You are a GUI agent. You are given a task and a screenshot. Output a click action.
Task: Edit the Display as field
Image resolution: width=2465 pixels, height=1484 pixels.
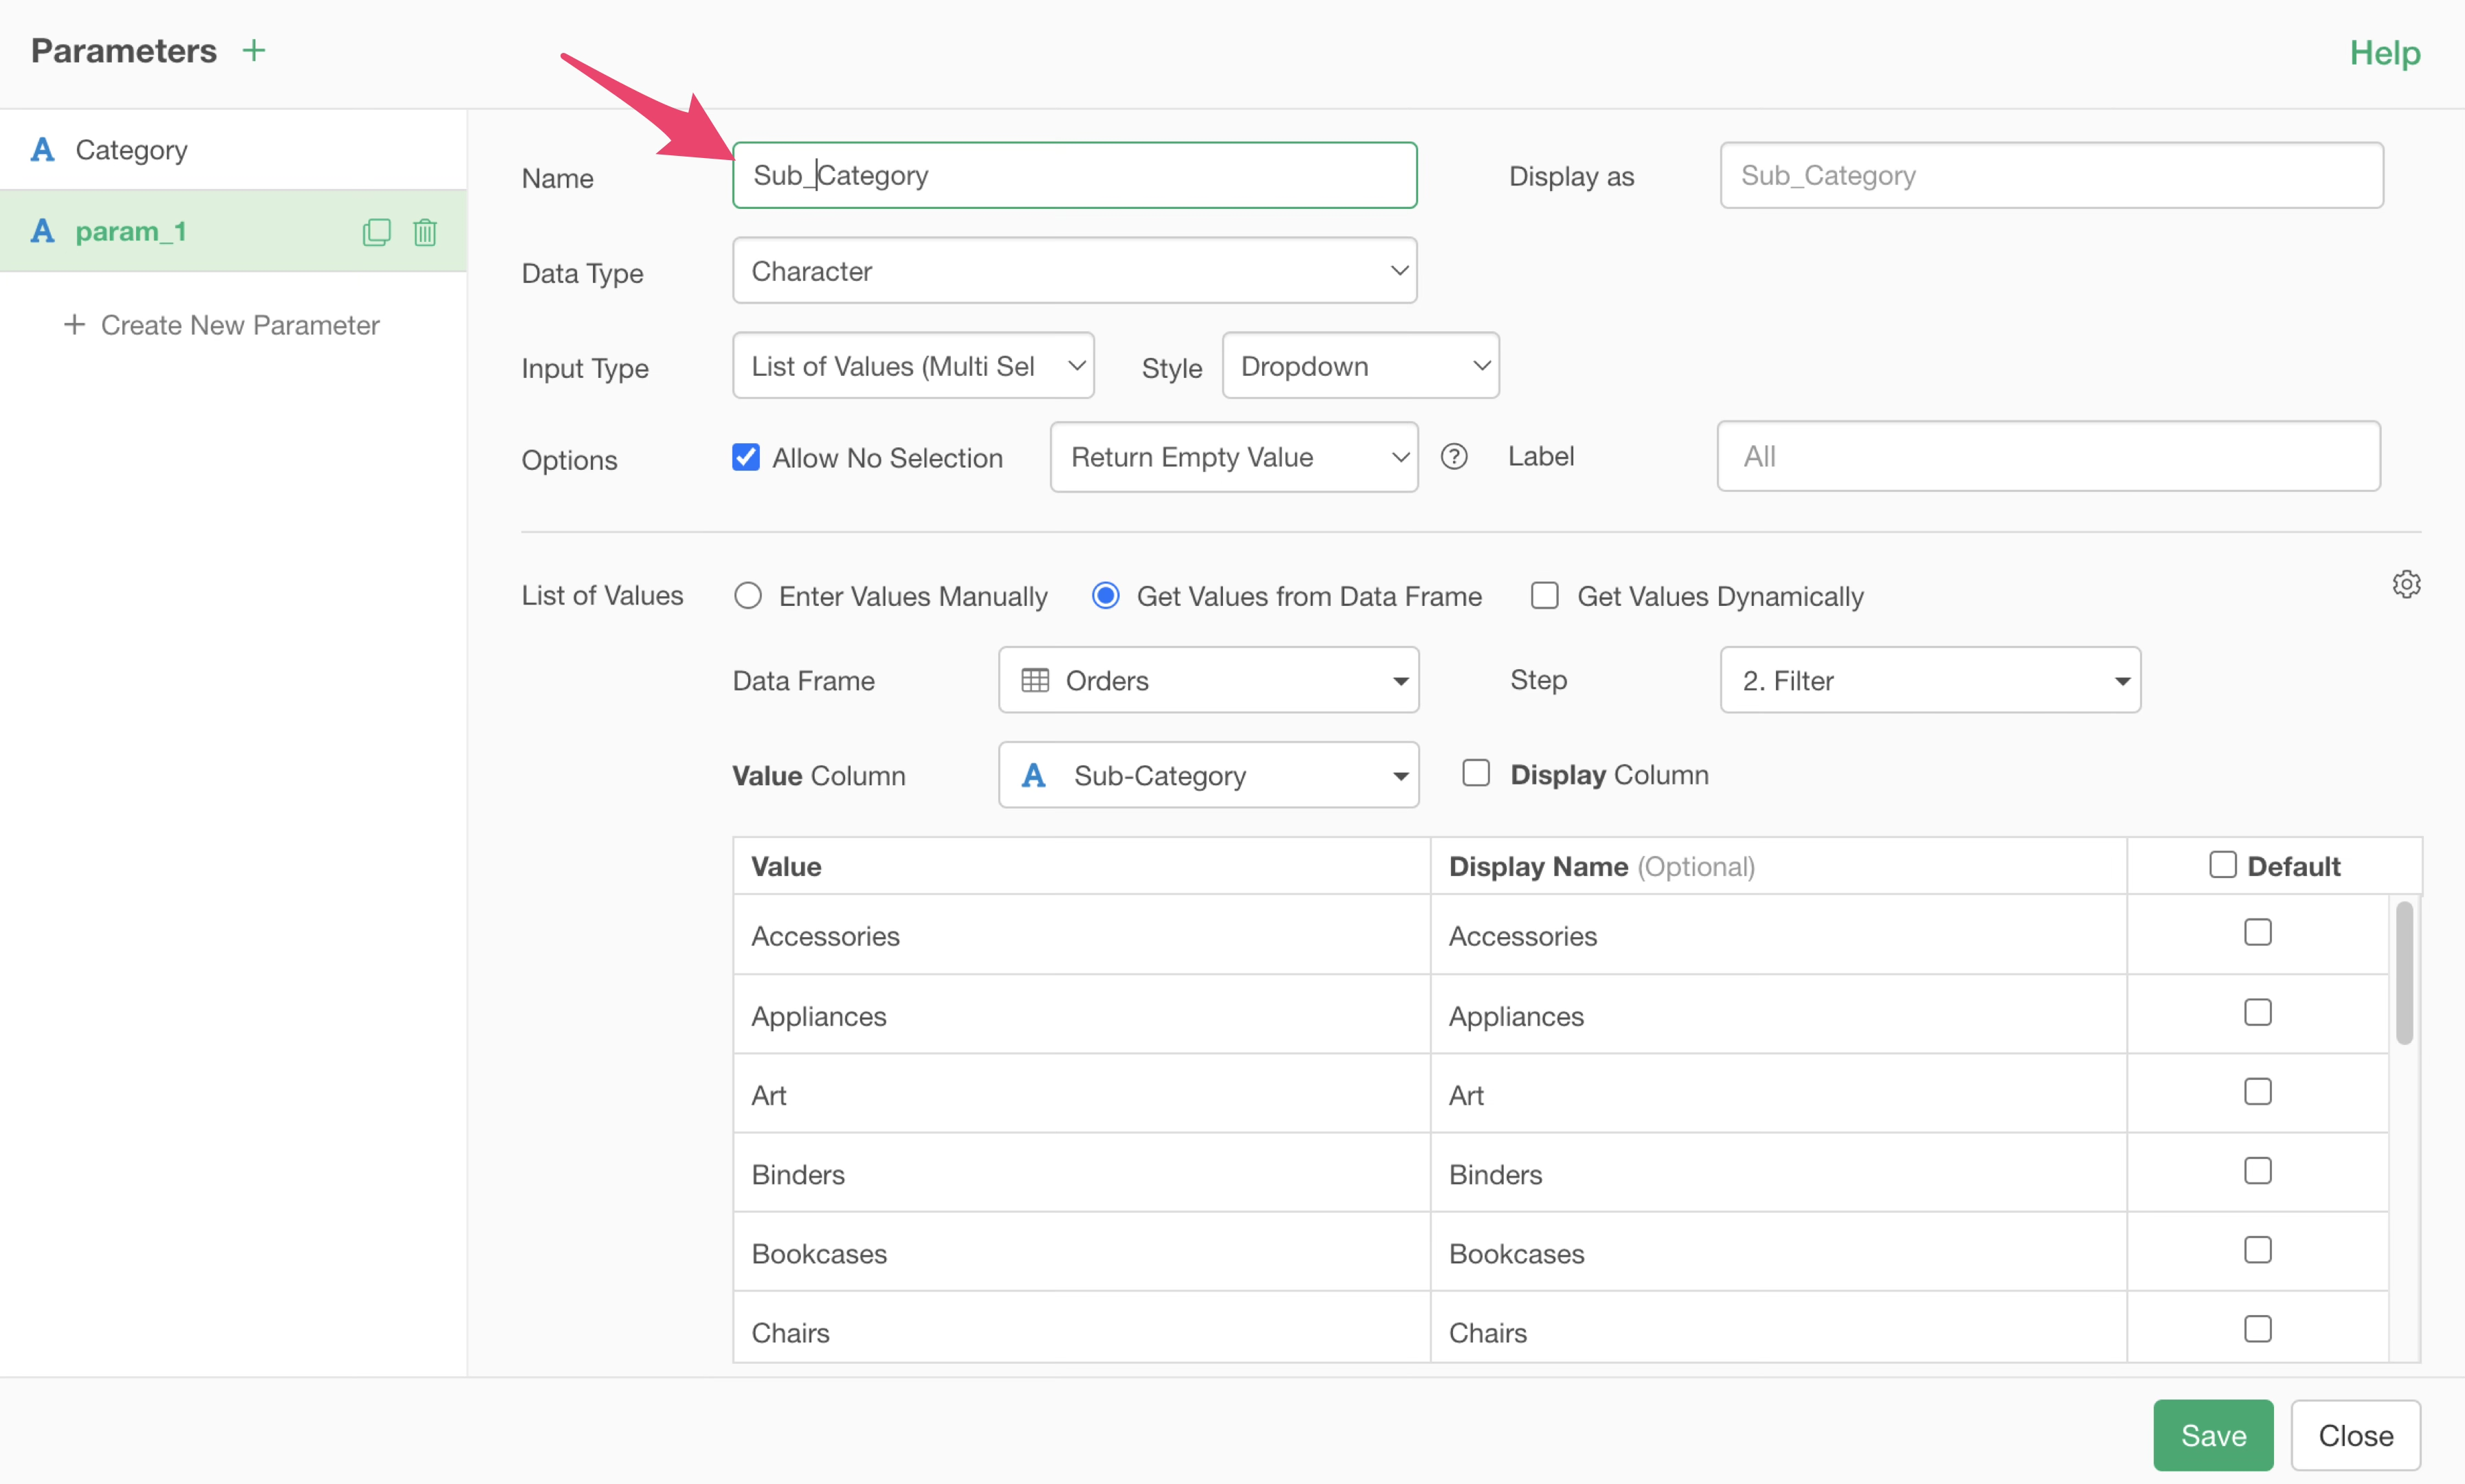(2051, 175)
